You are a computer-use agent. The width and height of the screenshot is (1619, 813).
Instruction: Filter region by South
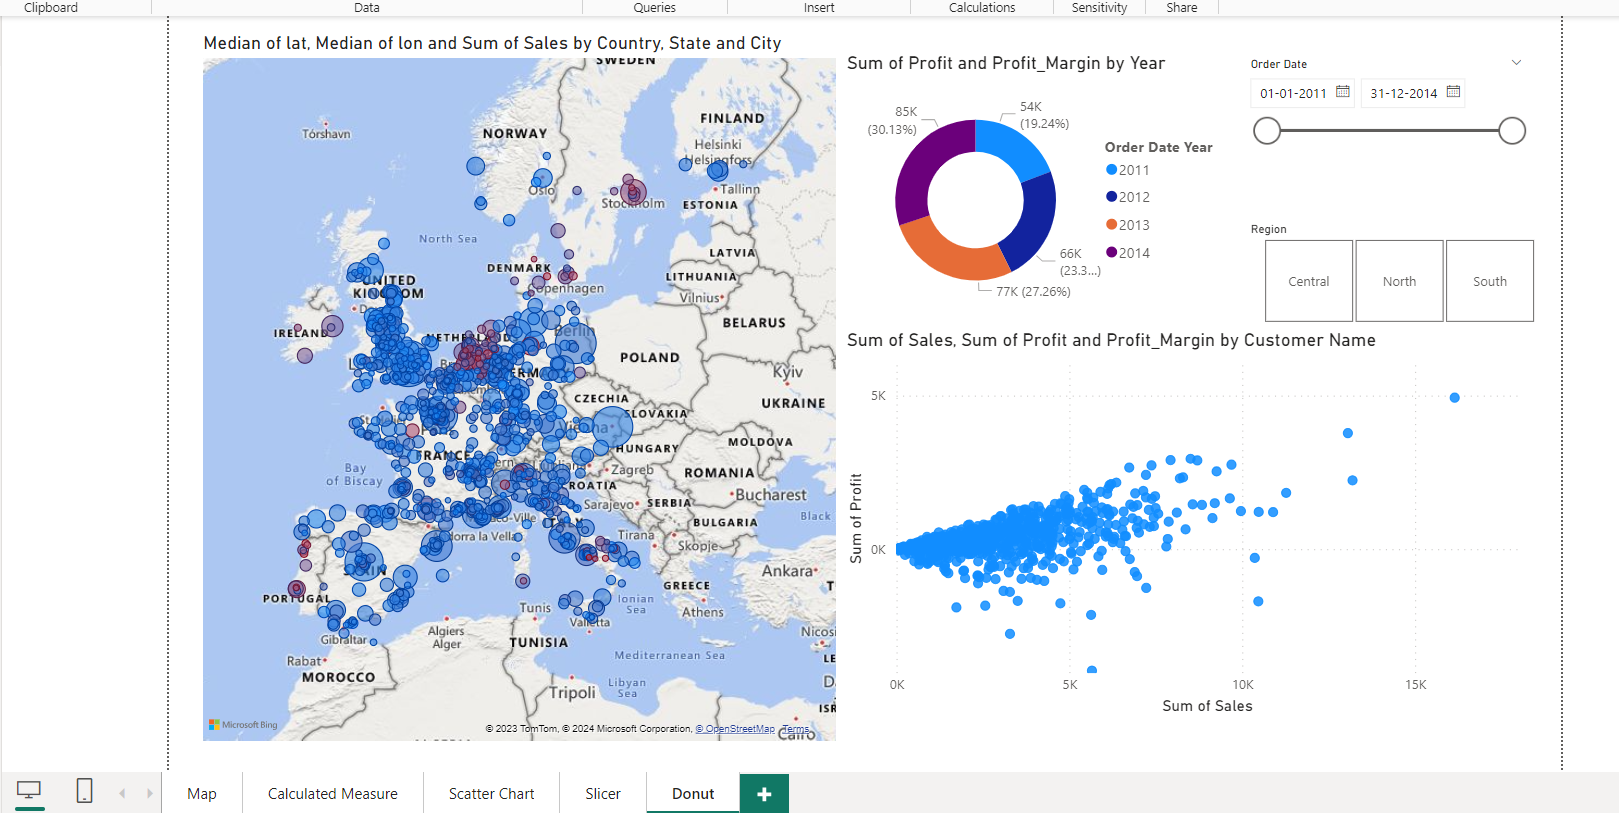click(x=1489, y=281)
